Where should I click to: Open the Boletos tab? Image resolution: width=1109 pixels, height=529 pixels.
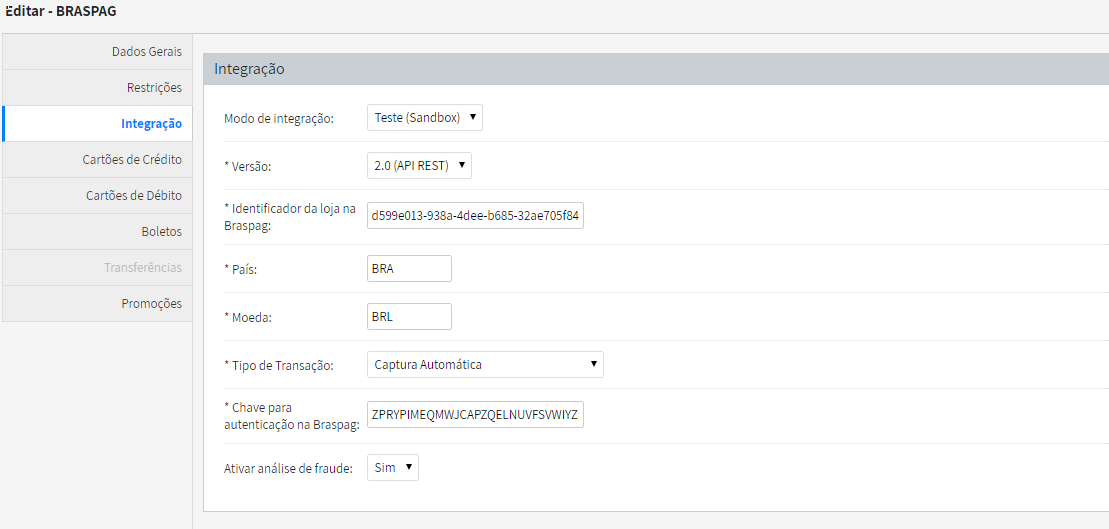tap(97, 232)
